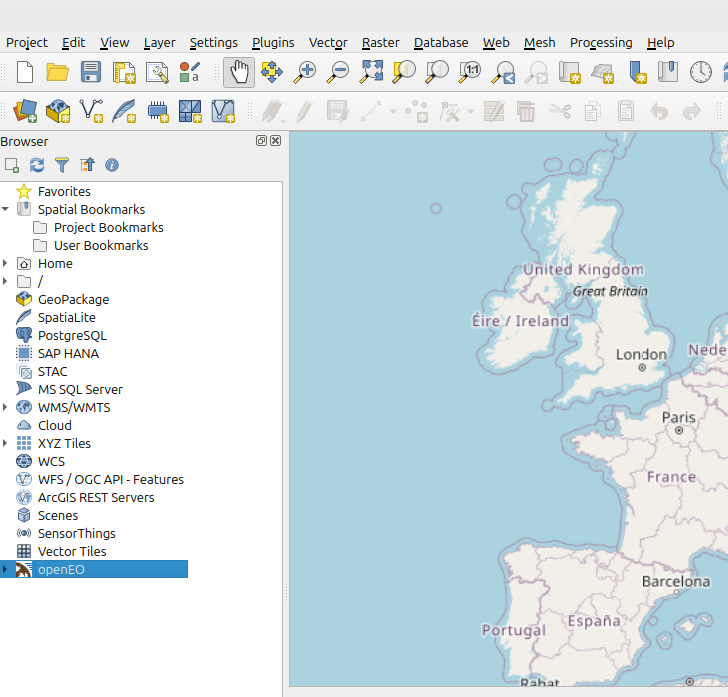
Task: Select Project Bookmarks in the Browser
Action: tap(109, 228)
